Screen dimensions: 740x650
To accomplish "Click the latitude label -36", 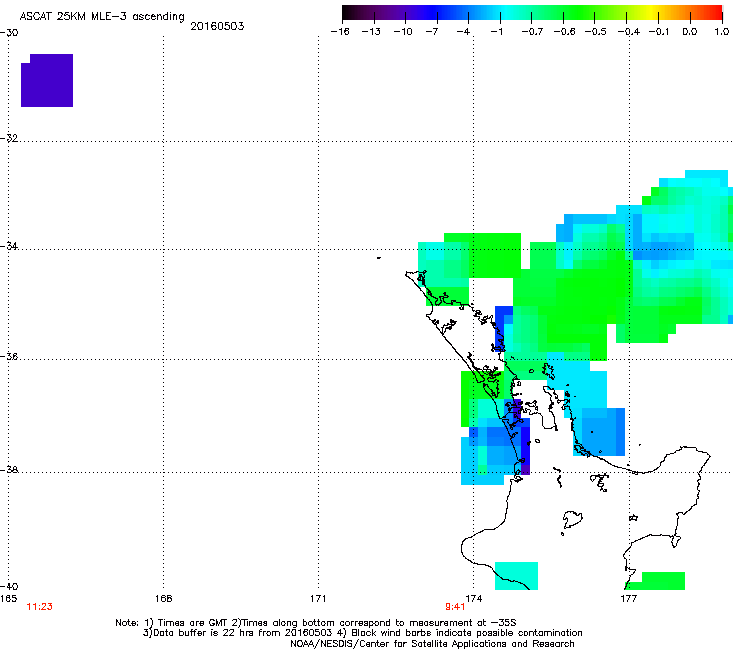I will [x=9, y=356].
